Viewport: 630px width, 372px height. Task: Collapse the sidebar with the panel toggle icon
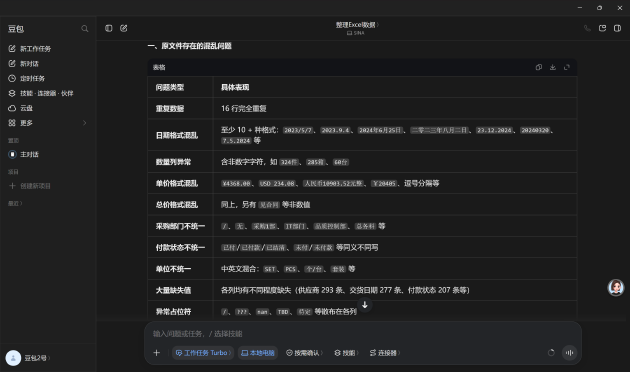coord(109,28)
